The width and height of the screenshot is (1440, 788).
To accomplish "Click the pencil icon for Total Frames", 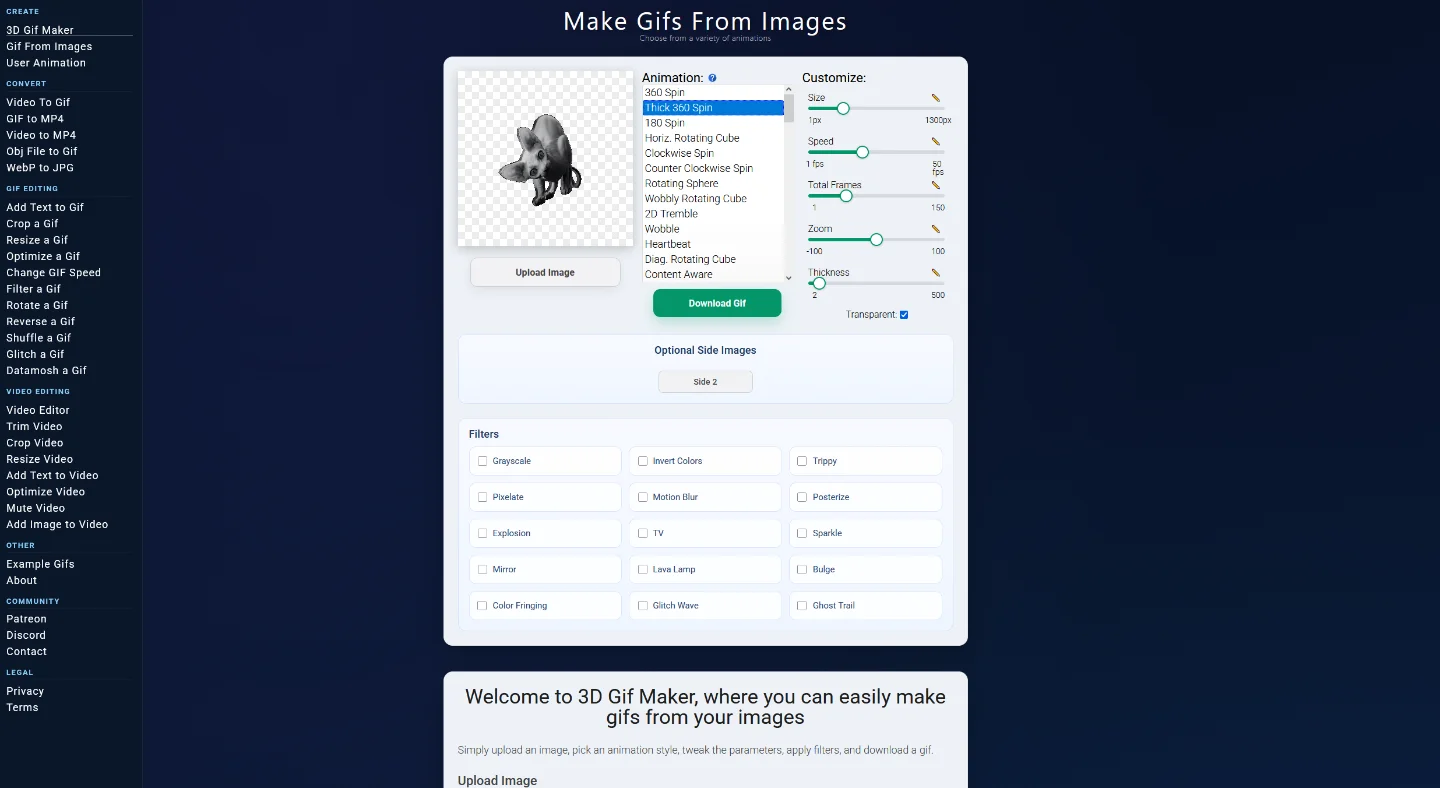I will tap(936, 185).
